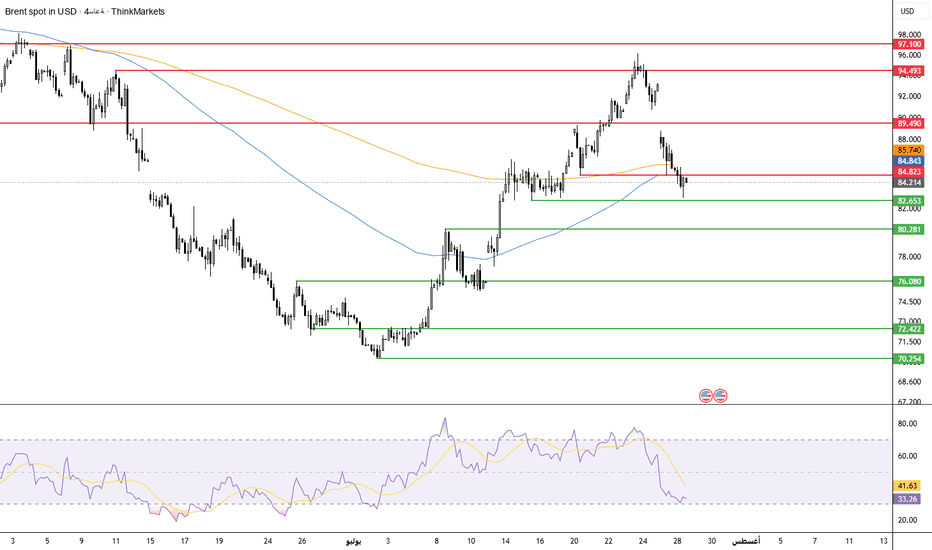
Task: Select the 97.100 red resistance price label
Action: pos(909,45)
